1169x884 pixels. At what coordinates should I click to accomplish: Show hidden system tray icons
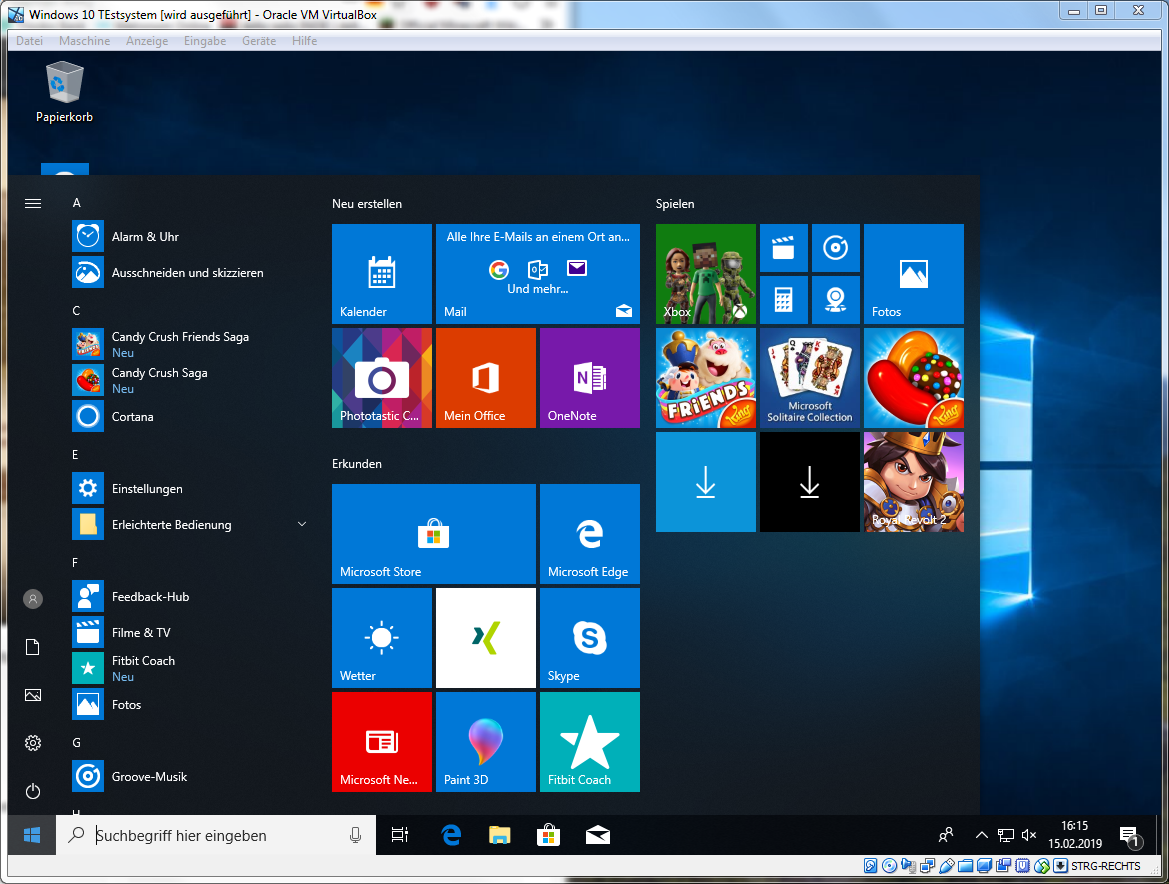point(981,835)
